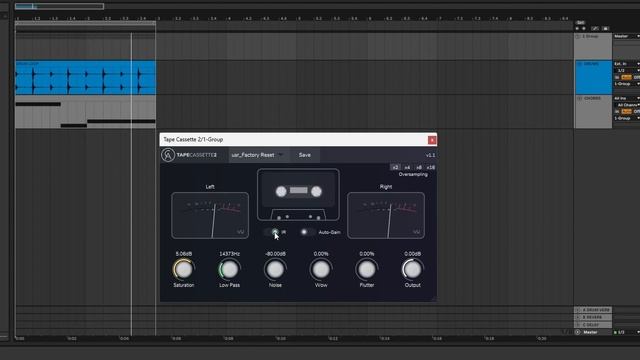
Task: Click the Low Pass knob
Action: (229, 269)
